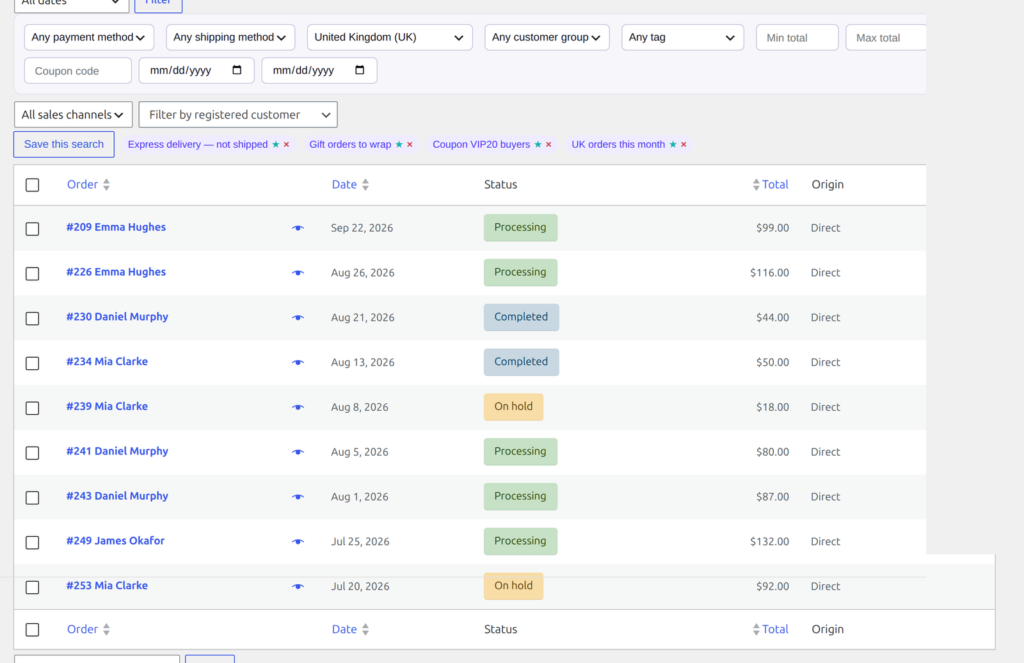
Task: Preview order #239 Mia Clarke eye icon
Action: 298,407
